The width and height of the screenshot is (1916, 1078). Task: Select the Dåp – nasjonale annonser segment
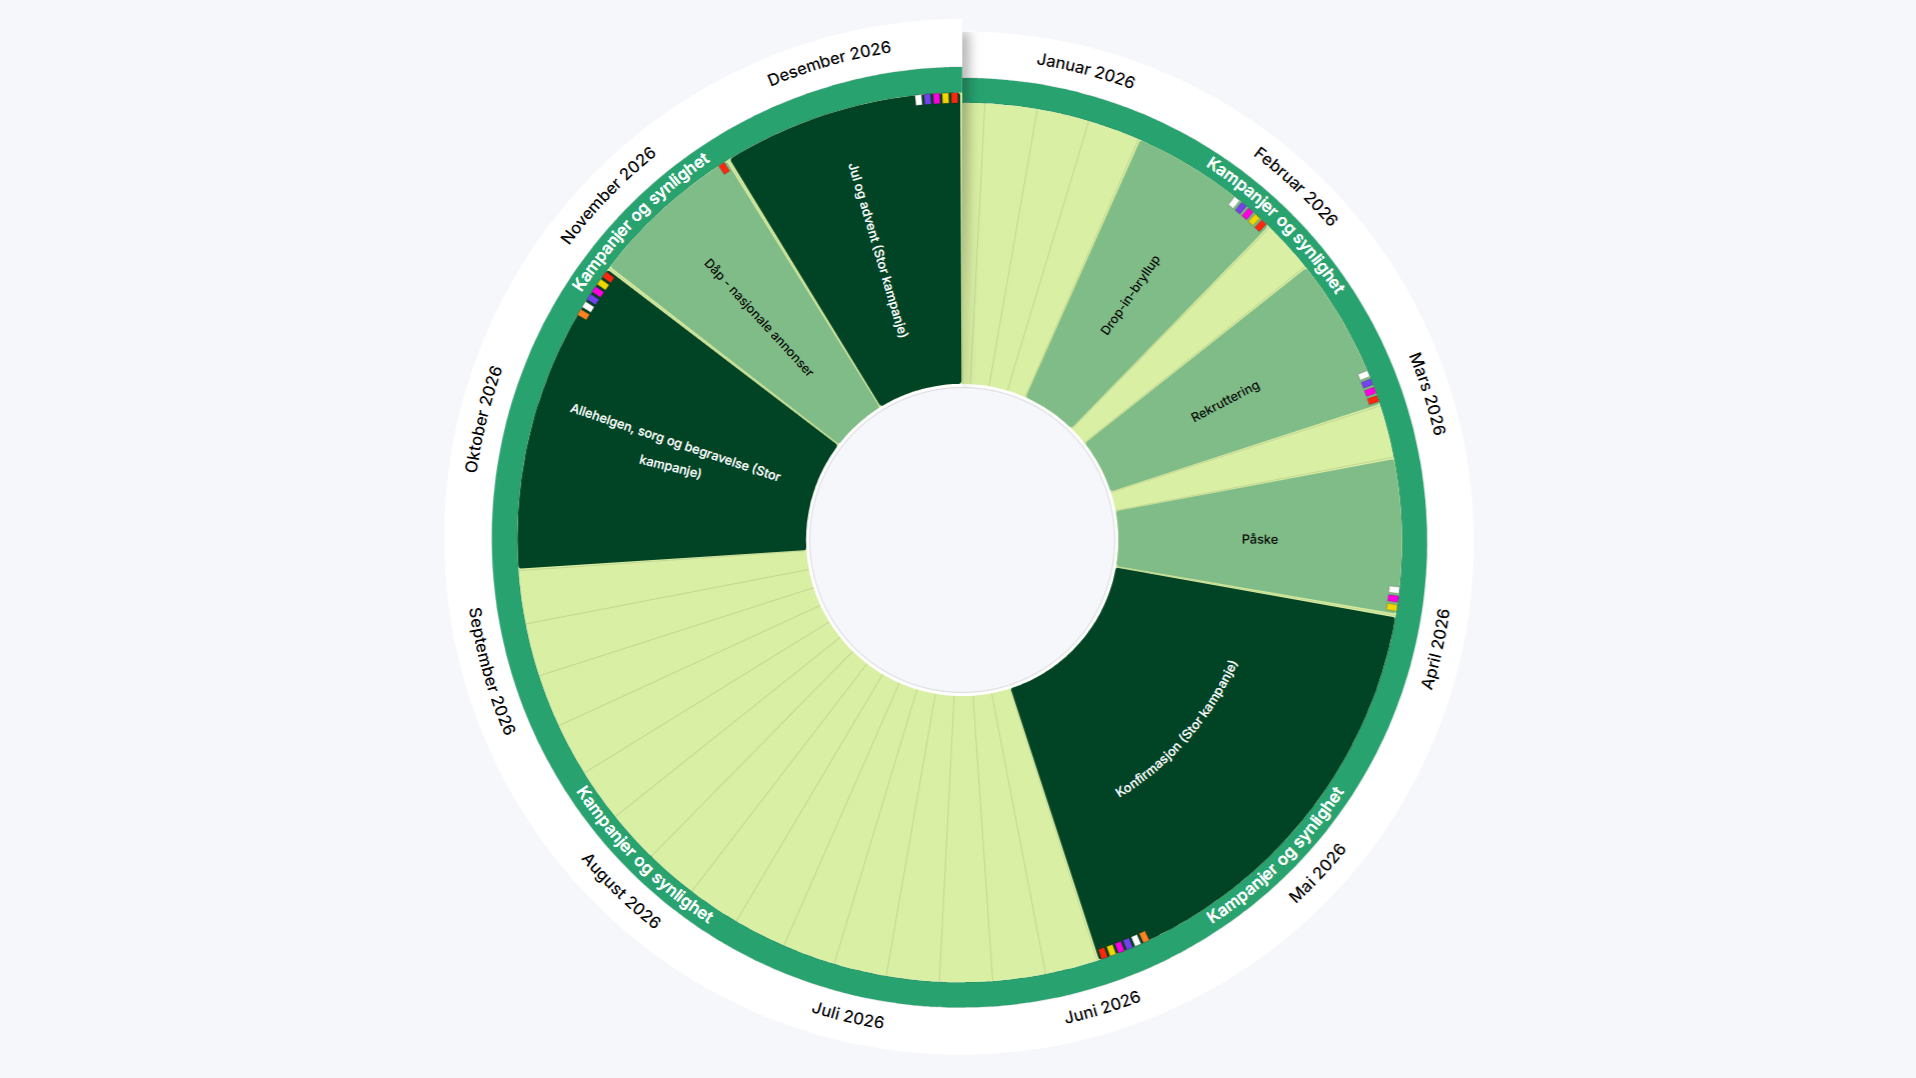click(x=758, y=317)
